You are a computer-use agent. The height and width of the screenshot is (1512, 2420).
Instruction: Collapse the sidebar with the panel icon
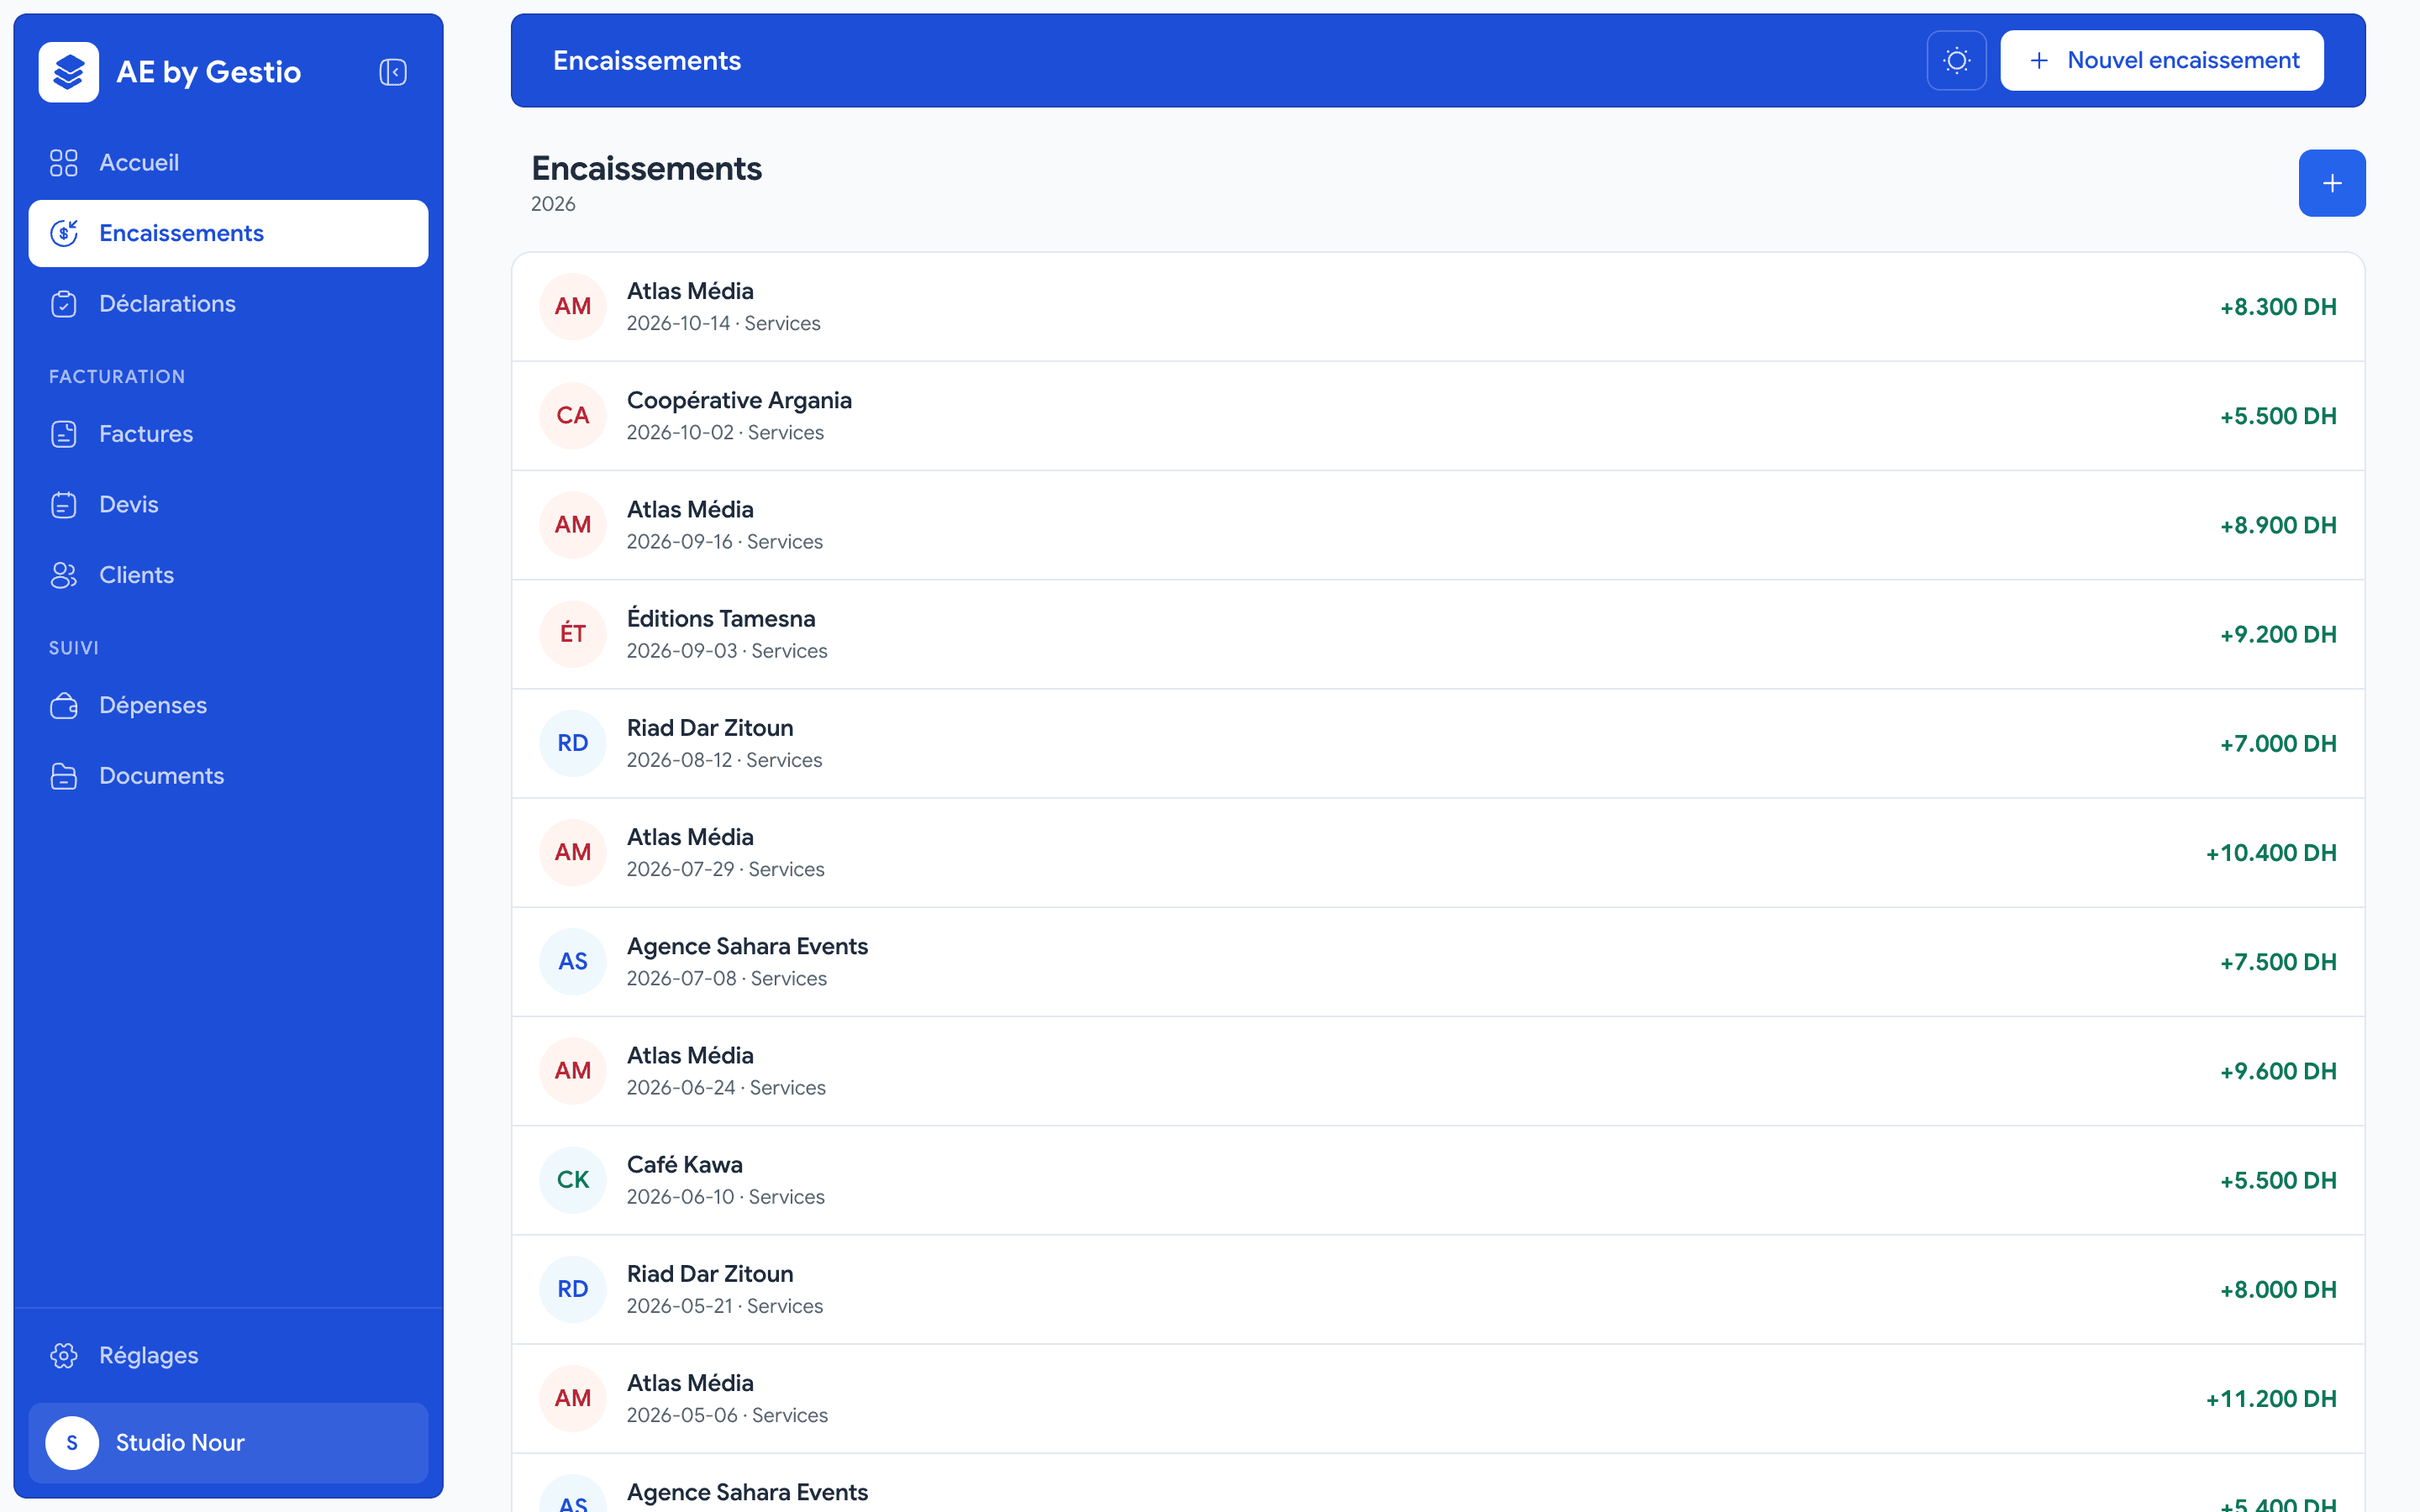click(x=393, y=72)
